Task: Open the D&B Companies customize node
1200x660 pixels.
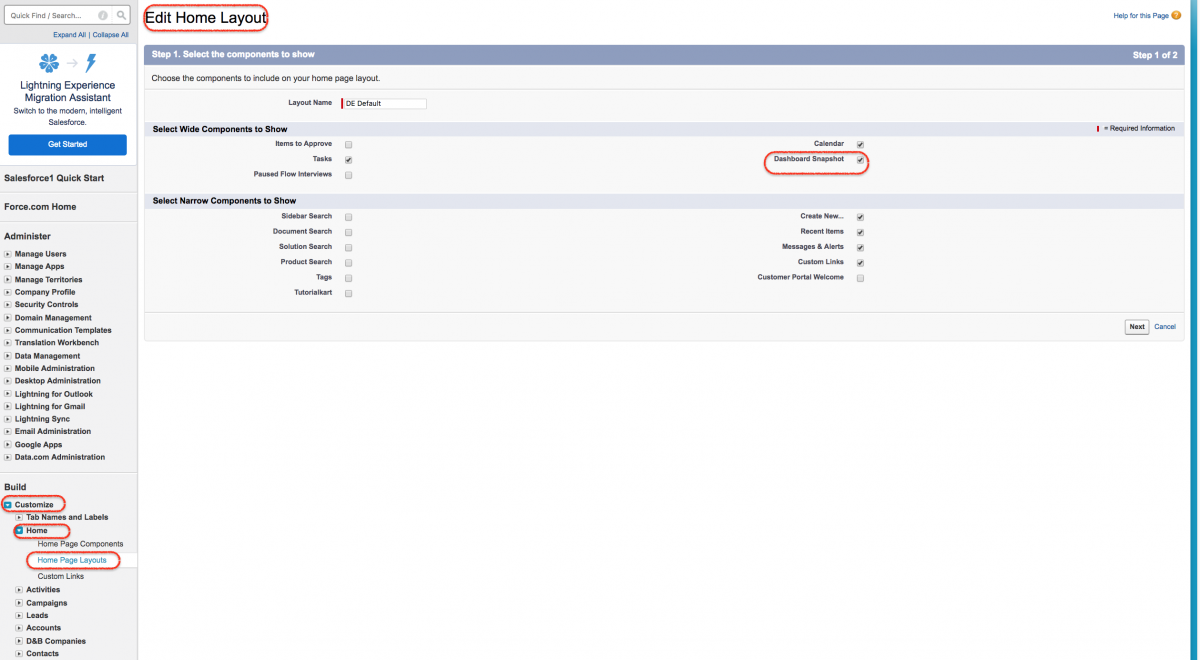Action: tap(56, 641)
